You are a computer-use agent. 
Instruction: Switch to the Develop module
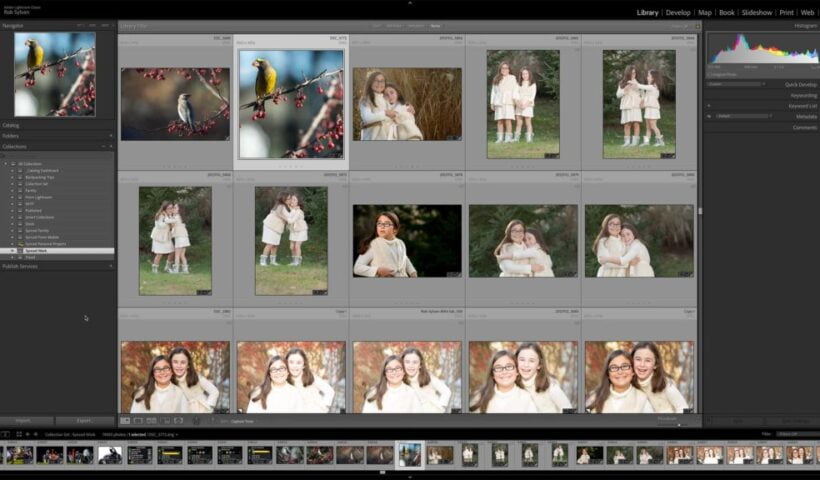pos(678,13)
